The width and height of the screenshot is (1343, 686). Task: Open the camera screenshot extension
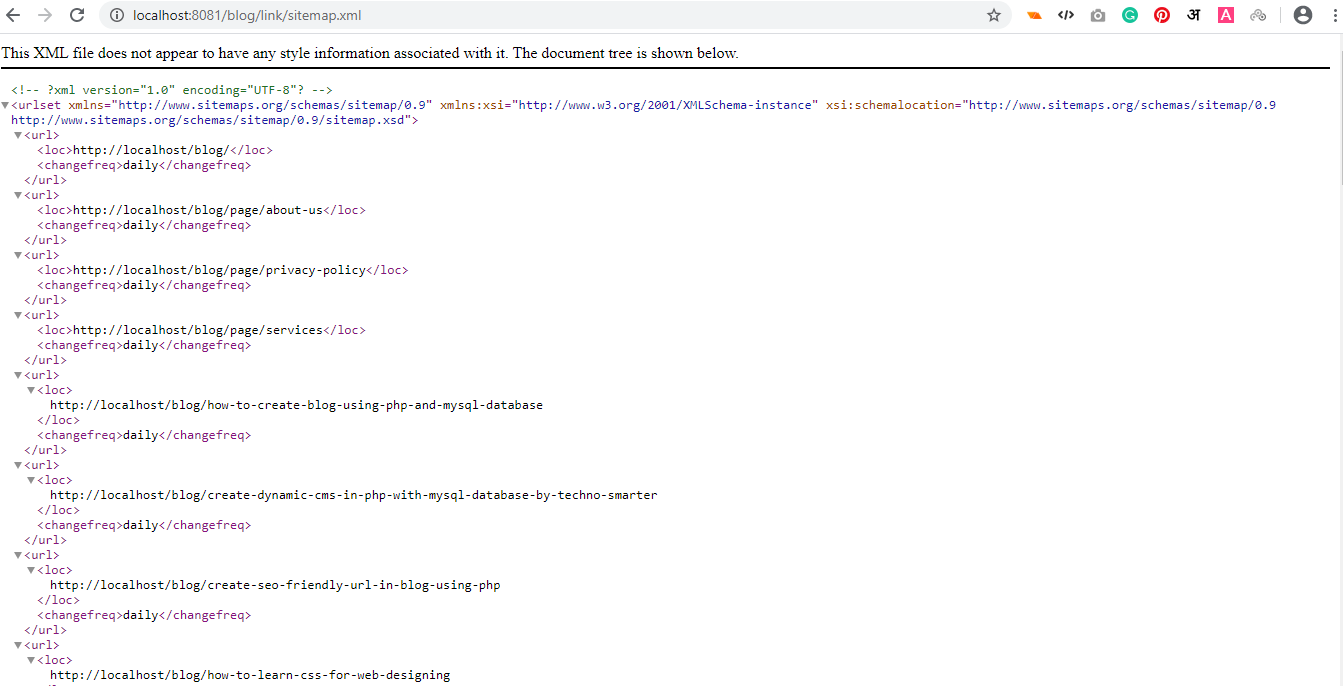click(1098, 15)
